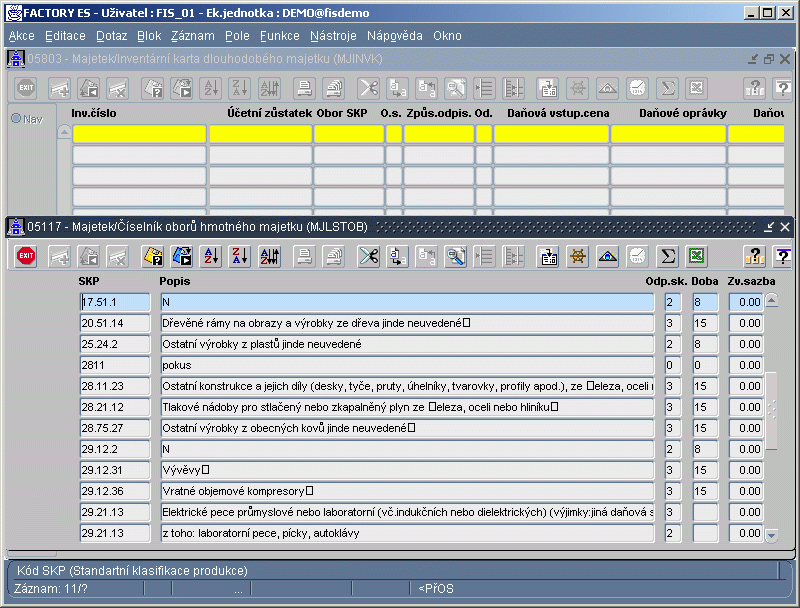Open the Nástroje menu
This screenshot has width=800, height=608.
click(332, 35)
